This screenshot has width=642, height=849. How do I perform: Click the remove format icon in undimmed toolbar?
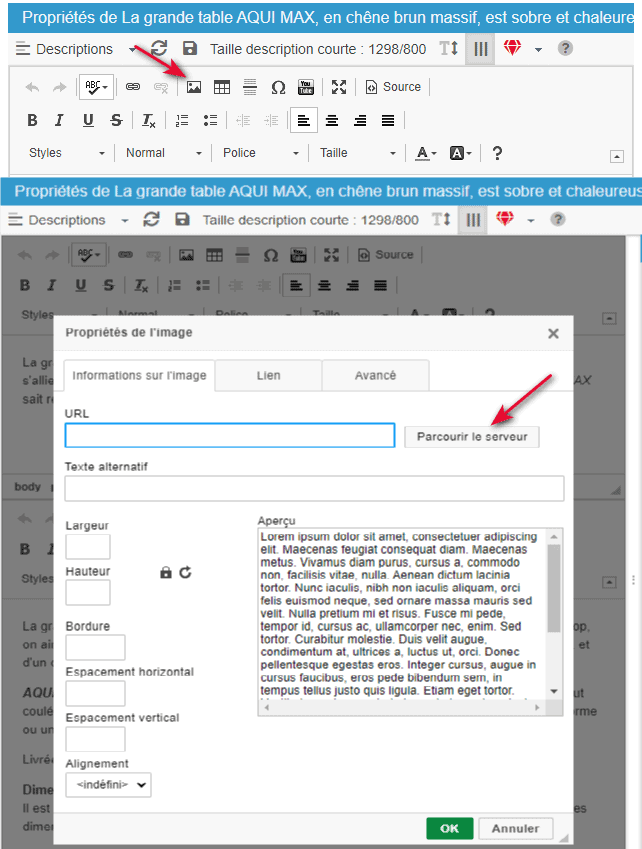148,121
